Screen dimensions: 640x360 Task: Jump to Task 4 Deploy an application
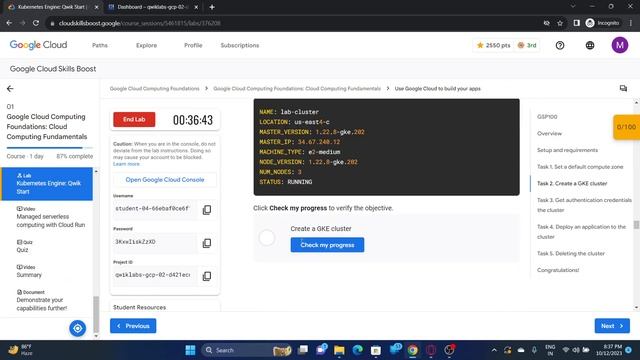[581, 231]
